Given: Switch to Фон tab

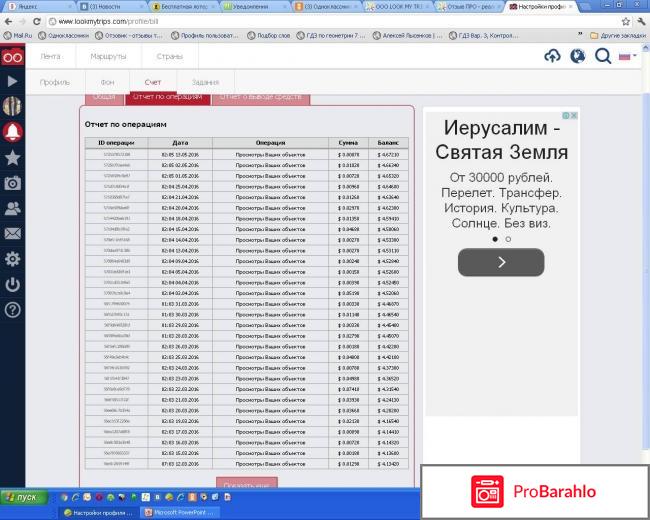Looking at the screenshot, I should point(107,82).
